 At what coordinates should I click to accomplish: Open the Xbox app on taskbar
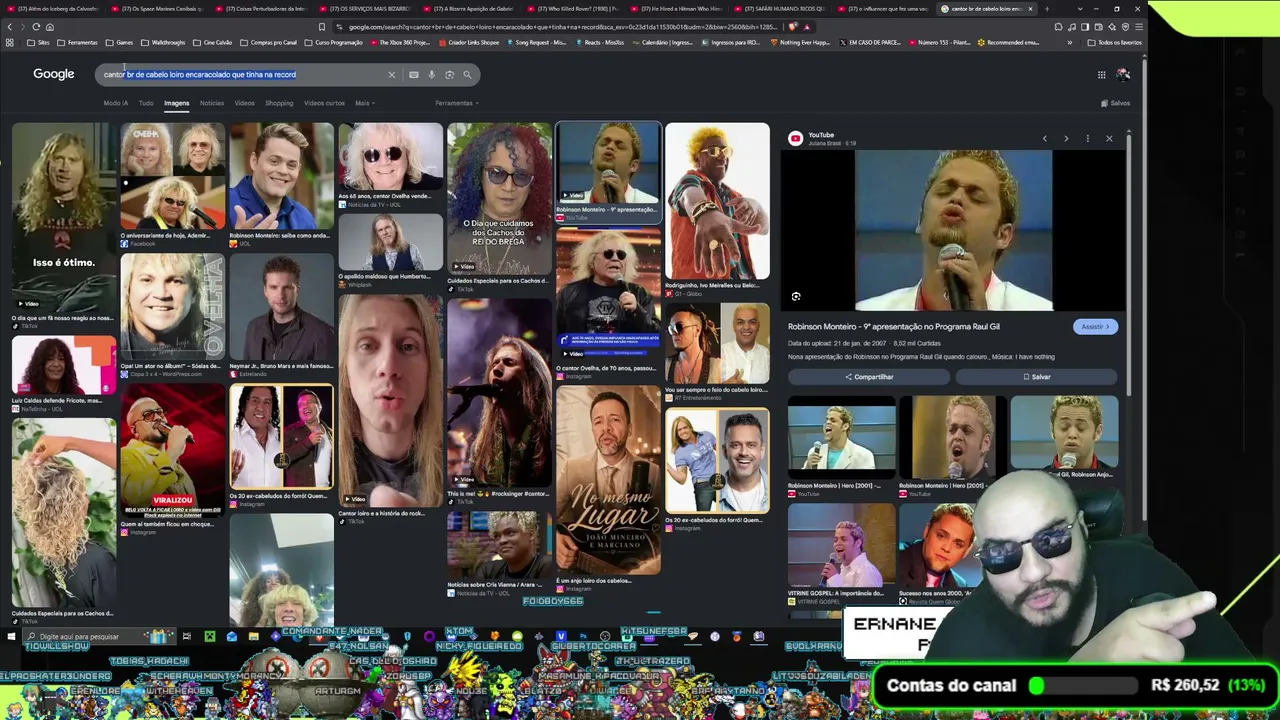[x=210, y=636]
